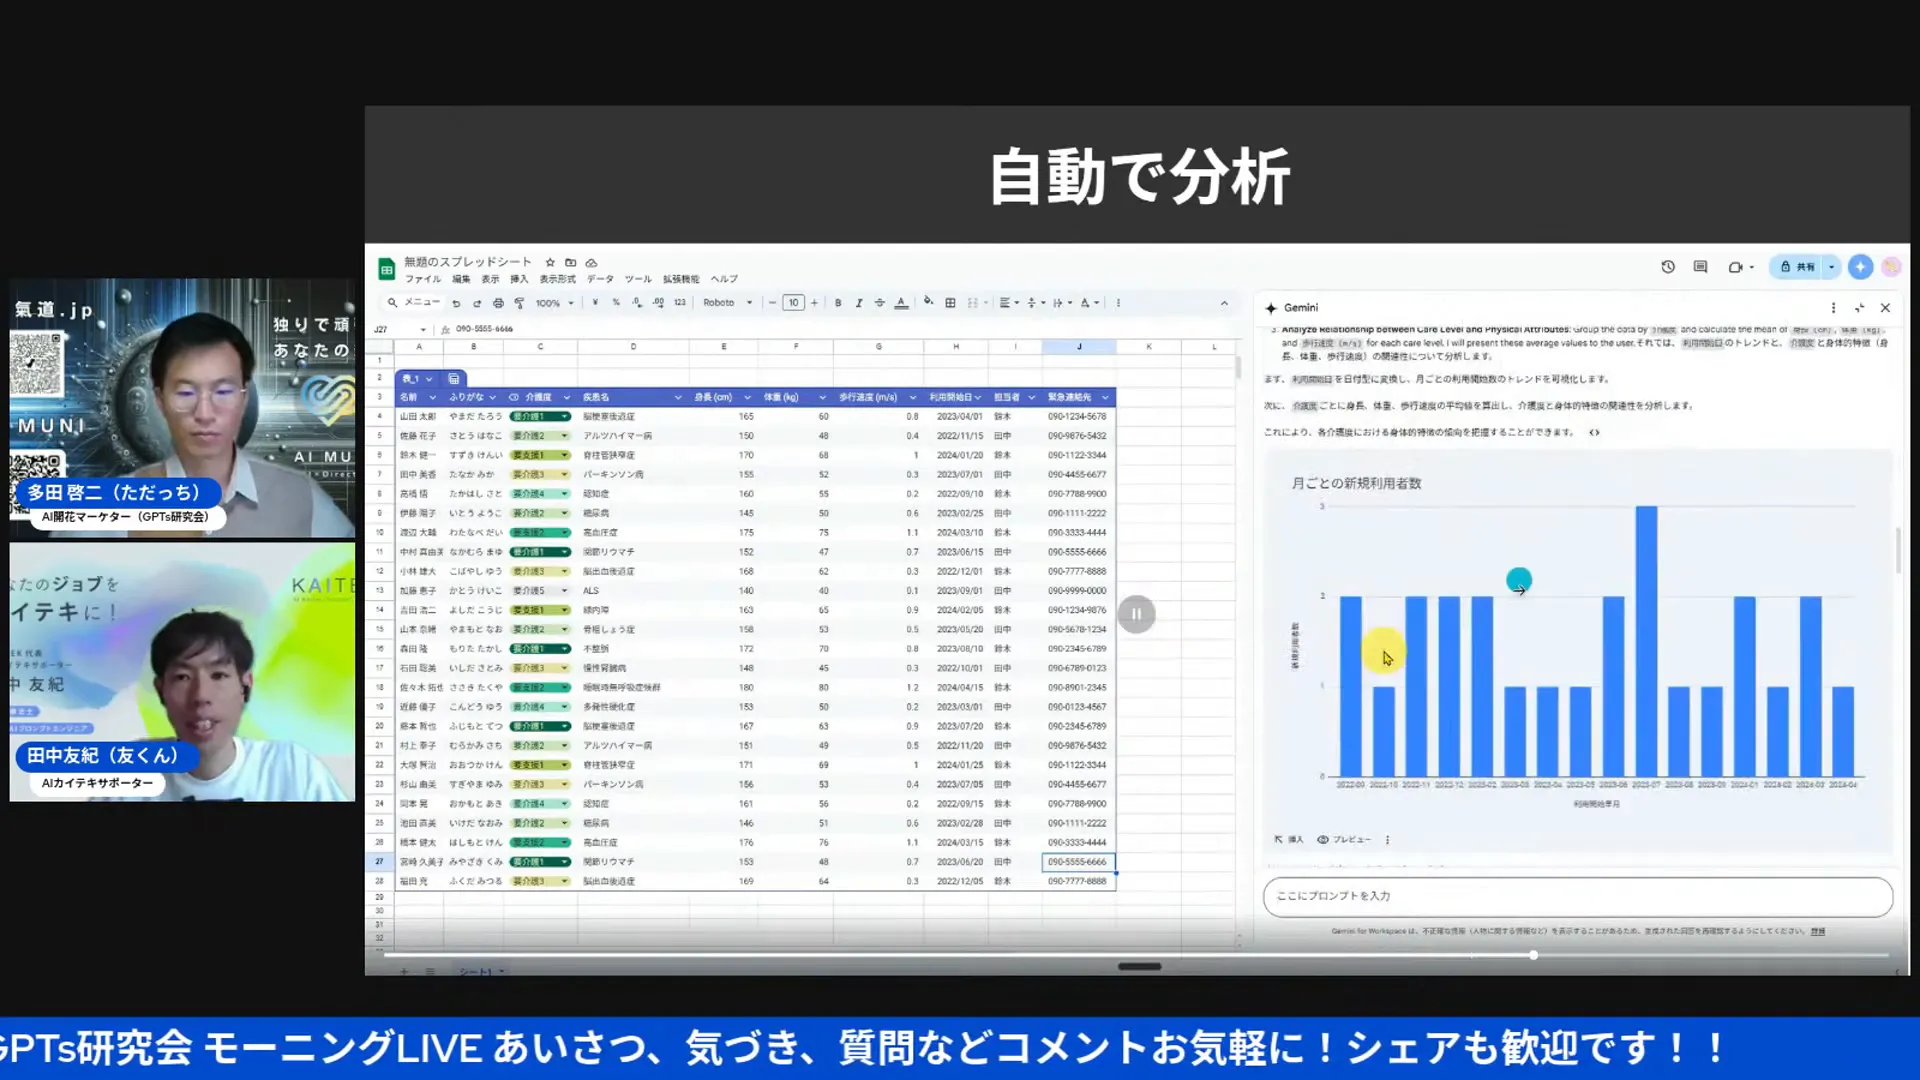1920x1080 pixels.
Task: Toggle italic formatting
Action: pyautogui.click(x=859, y=303)
